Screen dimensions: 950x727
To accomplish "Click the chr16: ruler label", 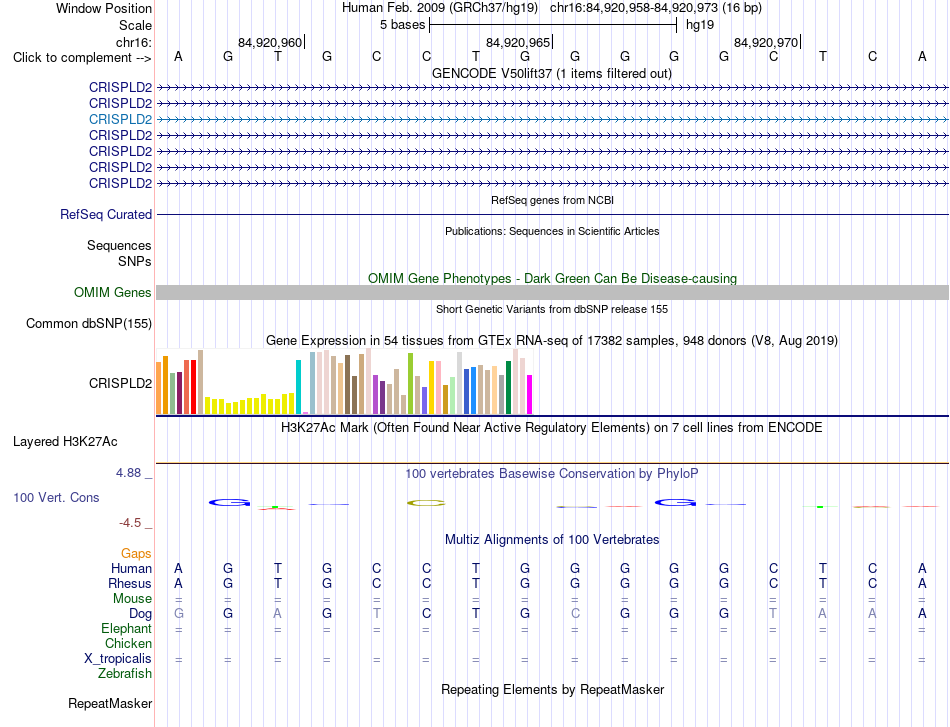I will tap(134, 42).
